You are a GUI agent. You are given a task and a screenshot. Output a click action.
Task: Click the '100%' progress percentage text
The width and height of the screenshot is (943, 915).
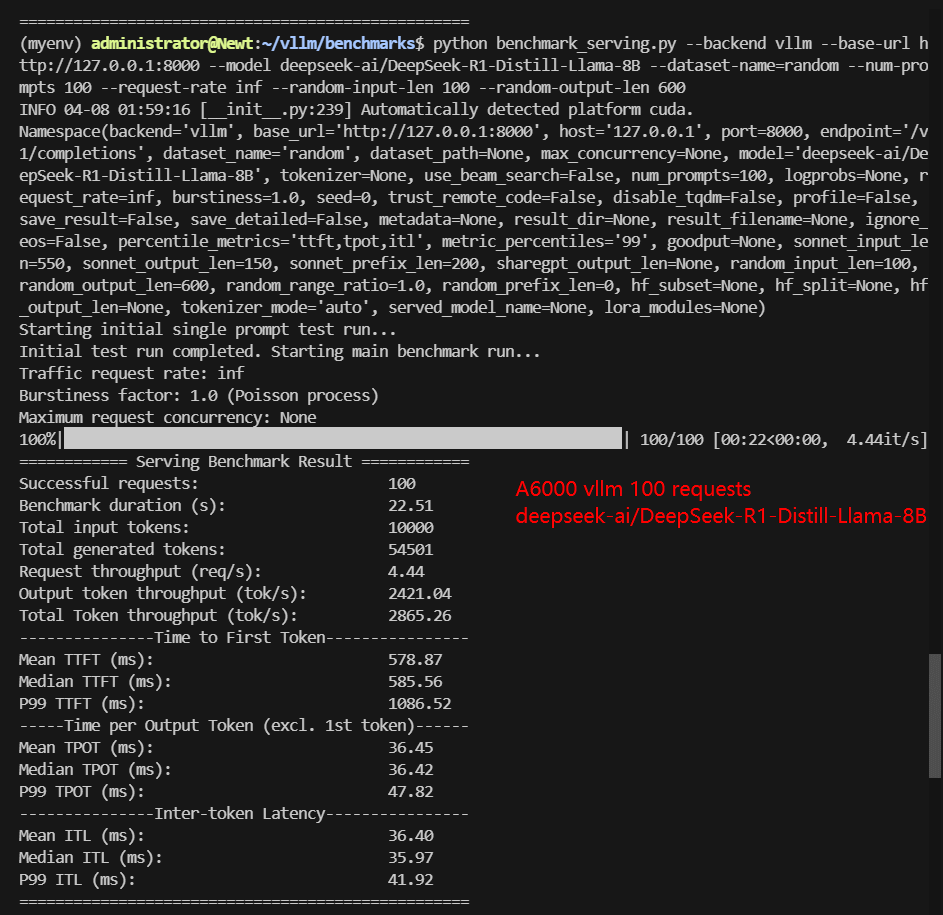coord(37,440)
